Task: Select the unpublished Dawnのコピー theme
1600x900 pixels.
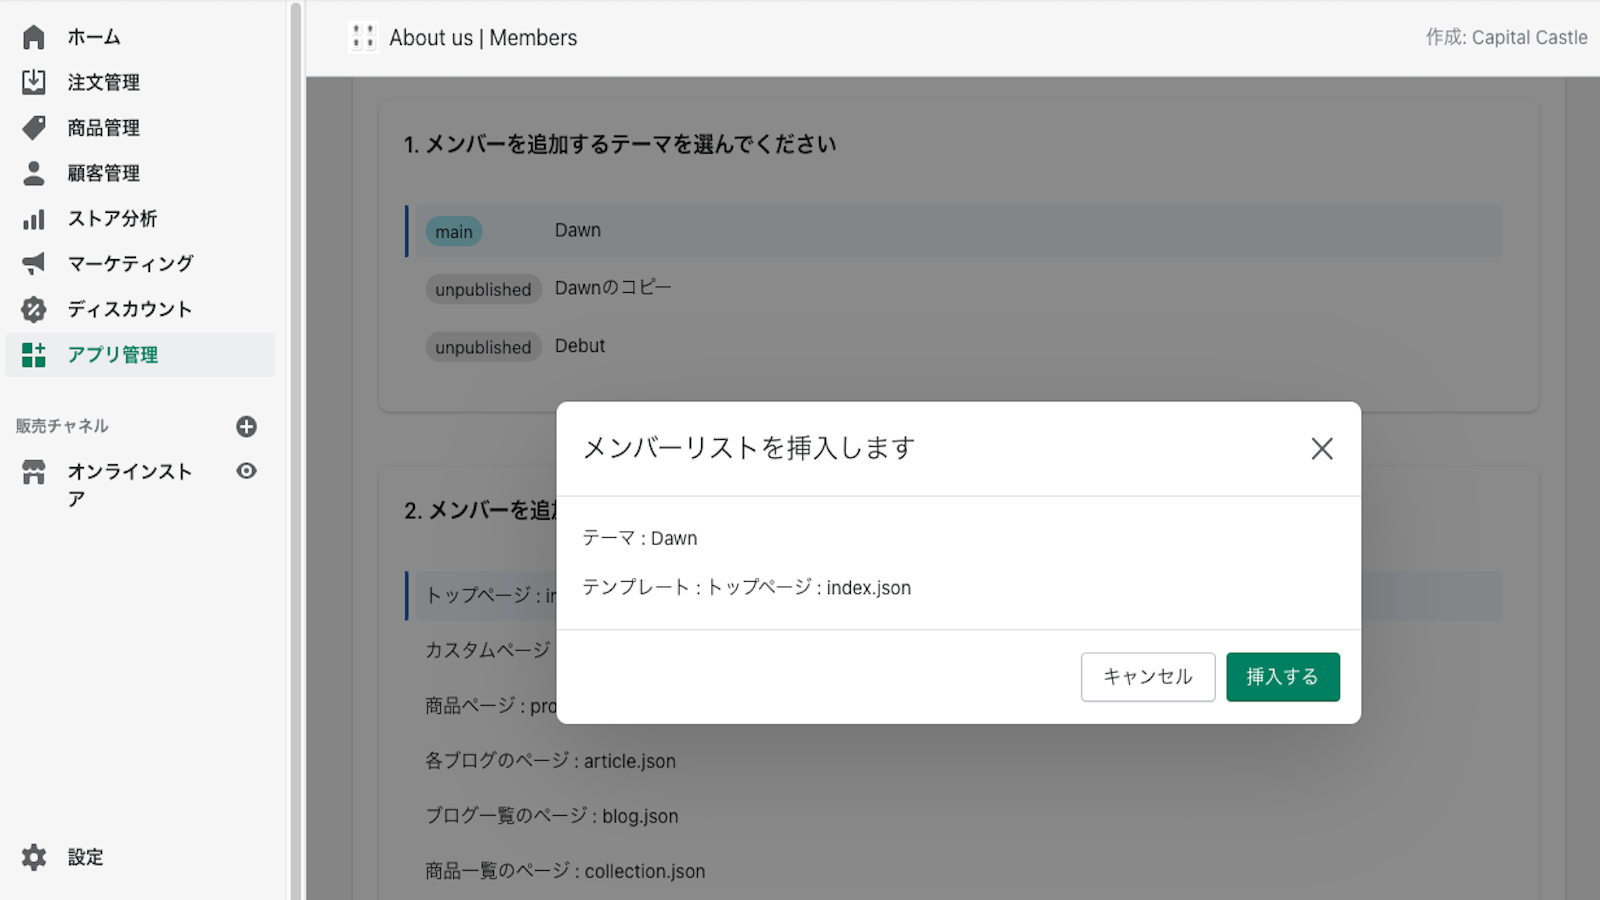Action: tap(954, 289)
